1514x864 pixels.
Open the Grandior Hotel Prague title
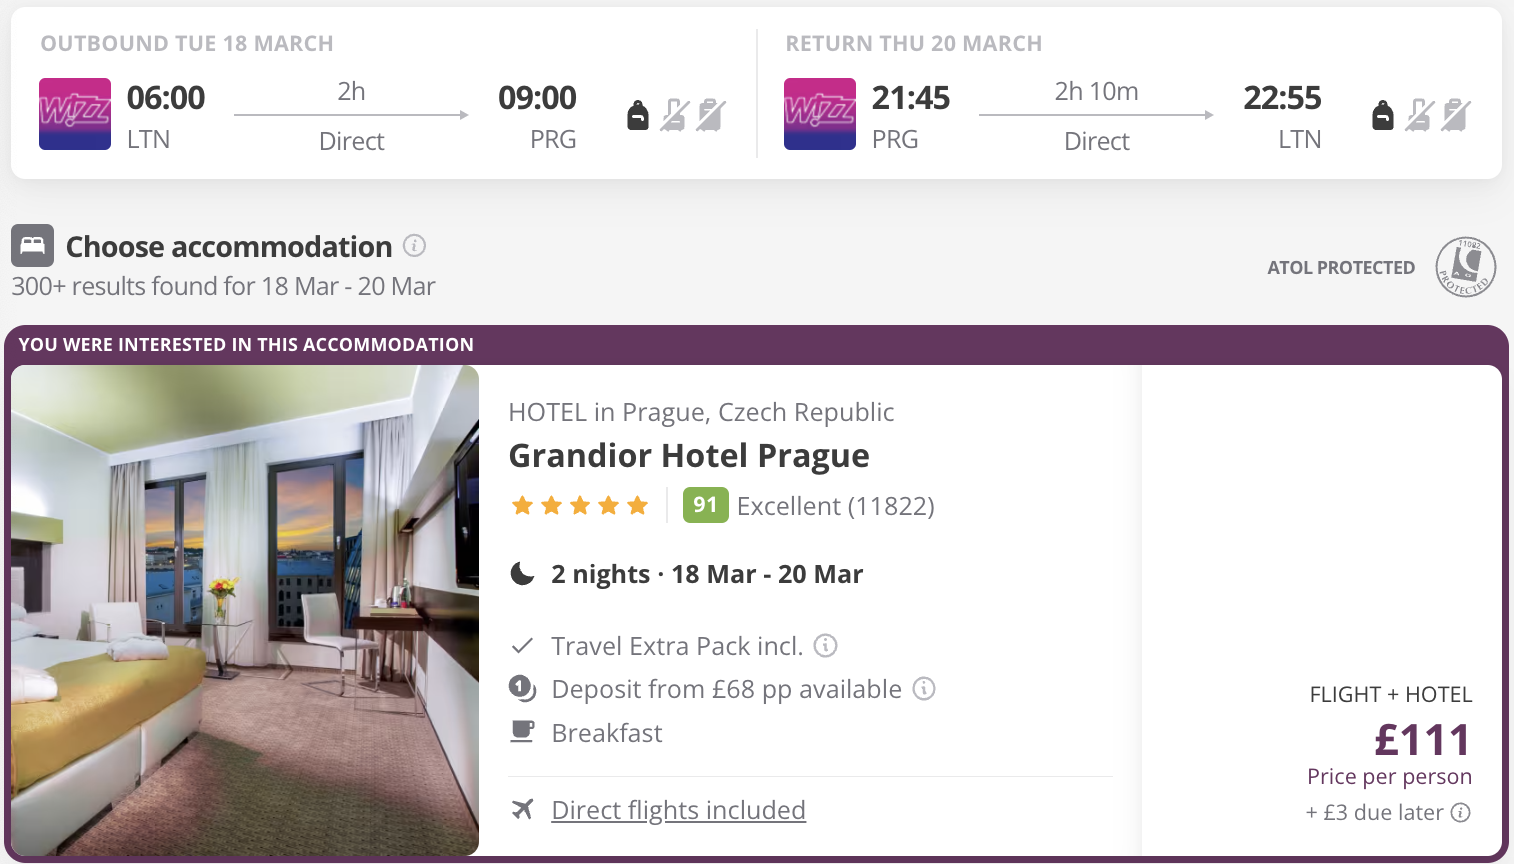pos(689,455)
